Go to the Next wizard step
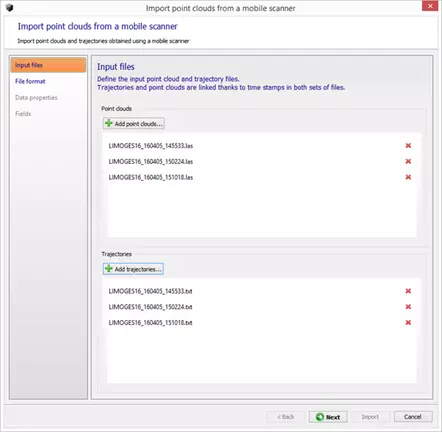Image resolution: width=442 pixels, height=432 pixels. pyautogui.click(x=328, y=417)
